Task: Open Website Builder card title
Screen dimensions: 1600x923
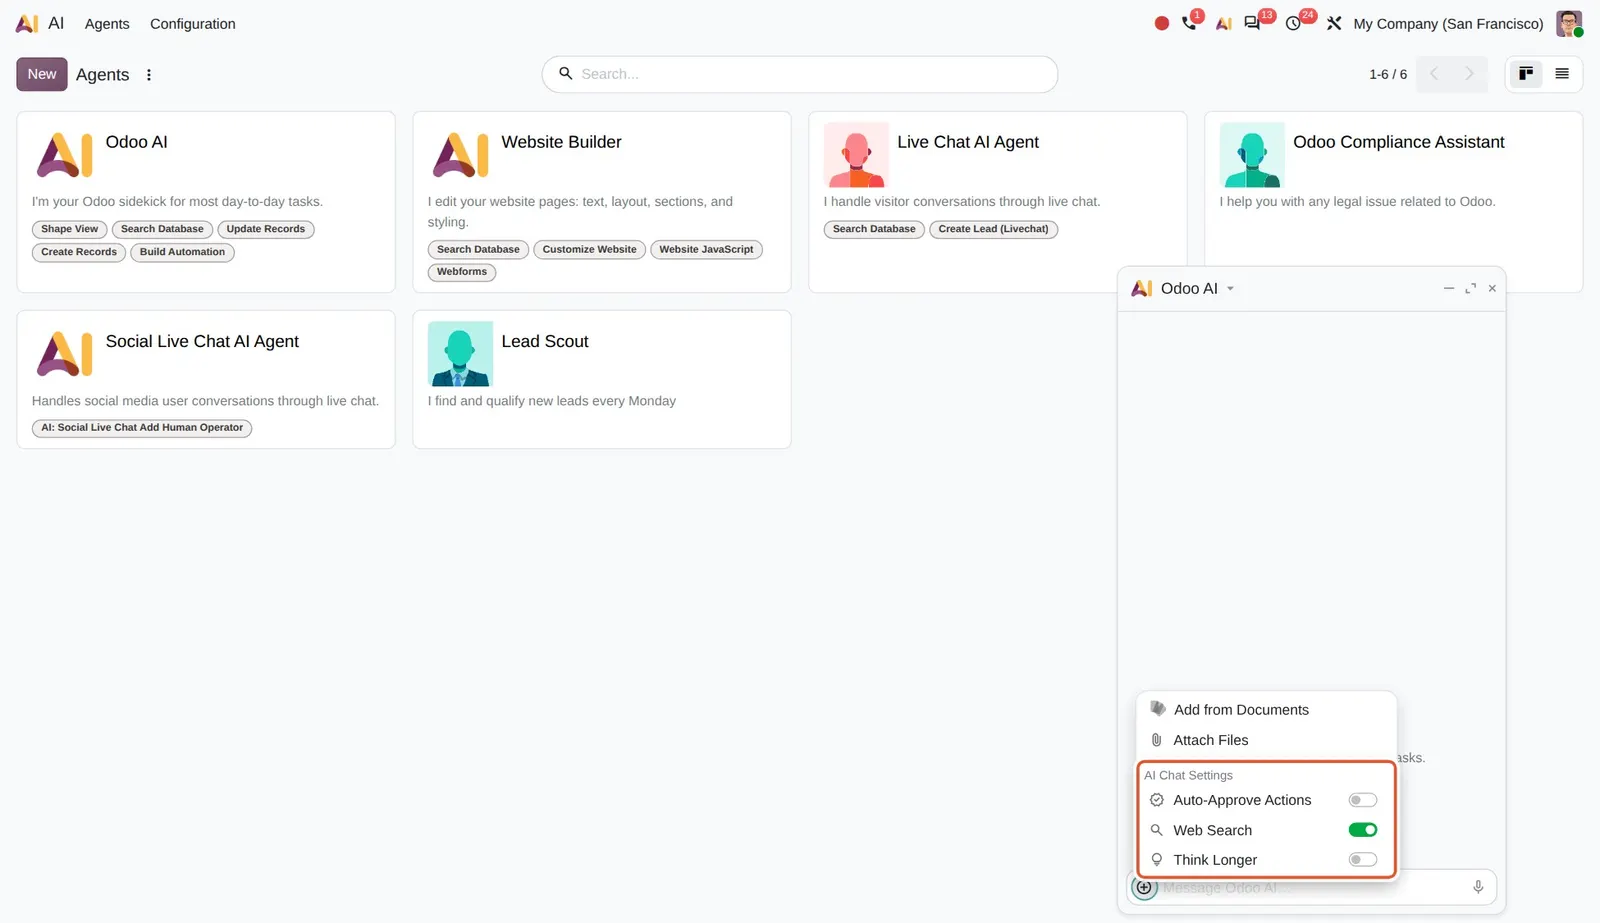Action: [561, 142]
